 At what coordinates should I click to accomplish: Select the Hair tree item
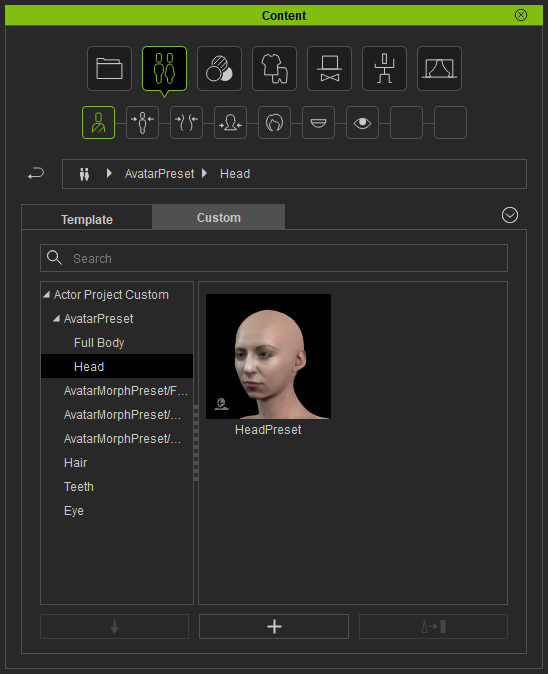pos(75,463)
